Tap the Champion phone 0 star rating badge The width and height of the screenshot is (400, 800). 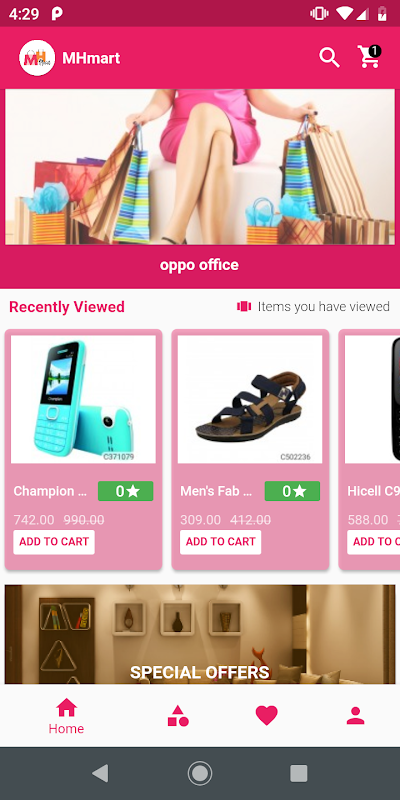126,491
